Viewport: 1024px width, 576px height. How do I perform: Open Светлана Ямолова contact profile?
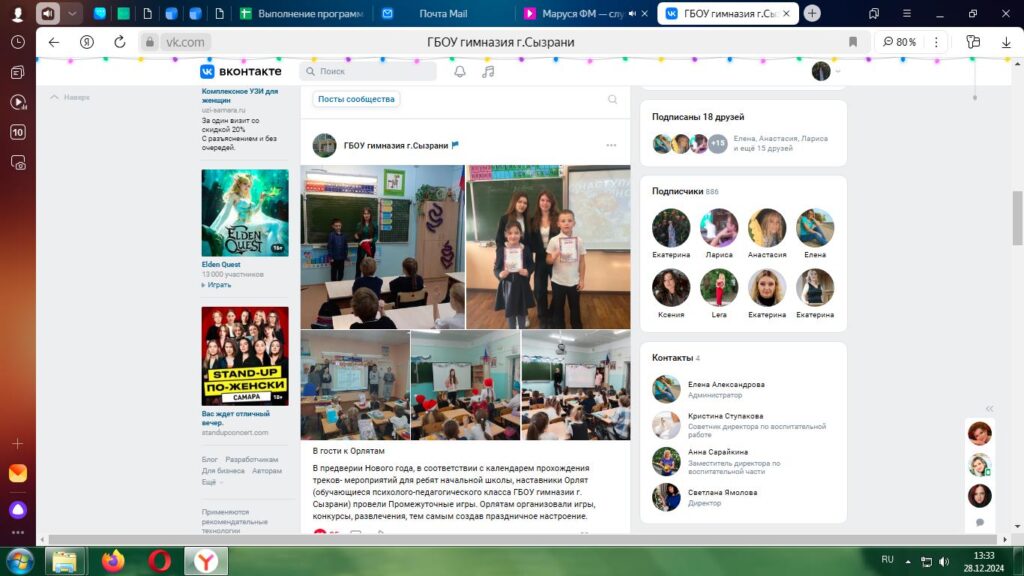coord(722,492)
